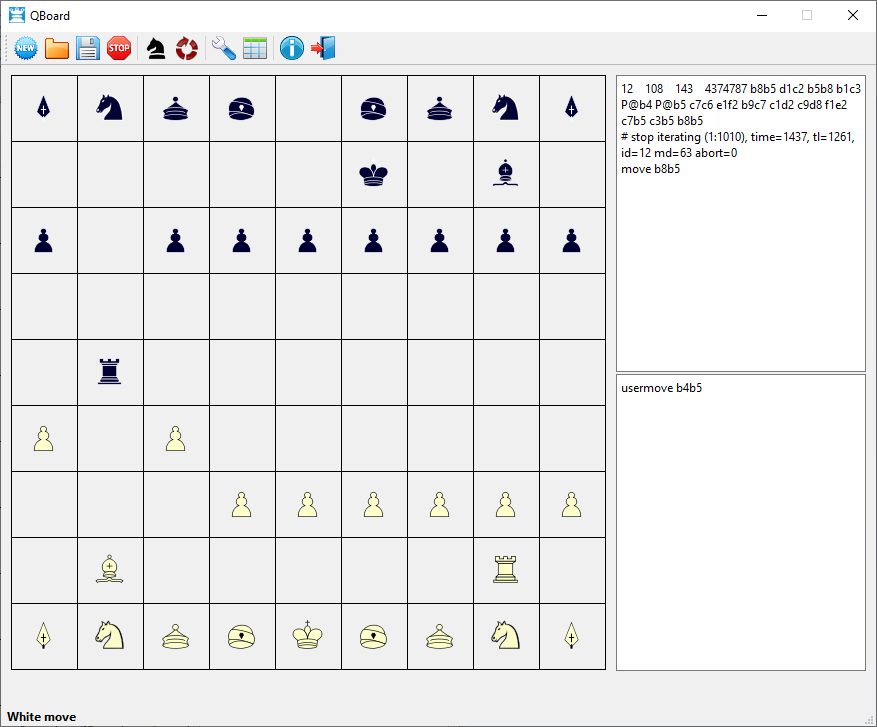The width and height of the screenshot is (877, 727).
Task: Open settings with the wrench icon
Action: pos(224,48)
